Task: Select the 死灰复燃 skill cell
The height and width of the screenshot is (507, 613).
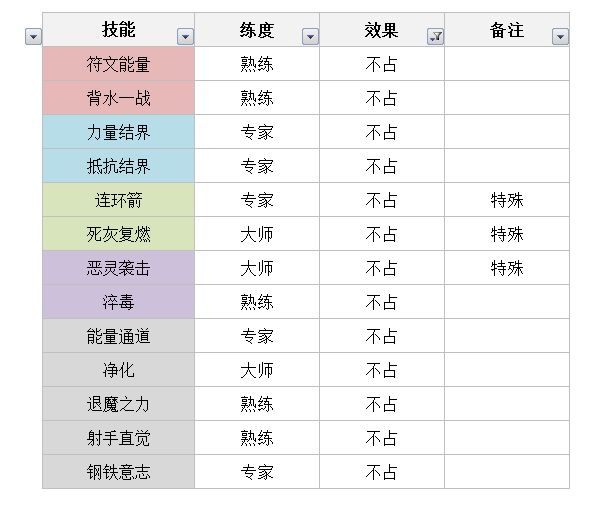Action: pos(118,235)
